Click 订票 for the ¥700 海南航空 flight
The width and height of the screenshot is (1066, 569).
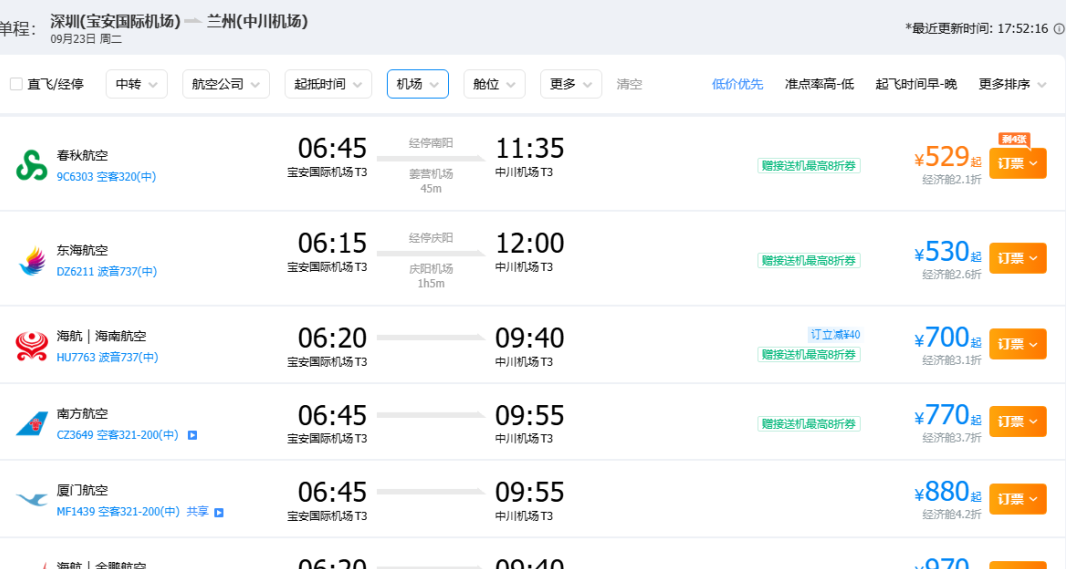point(1017,344)
